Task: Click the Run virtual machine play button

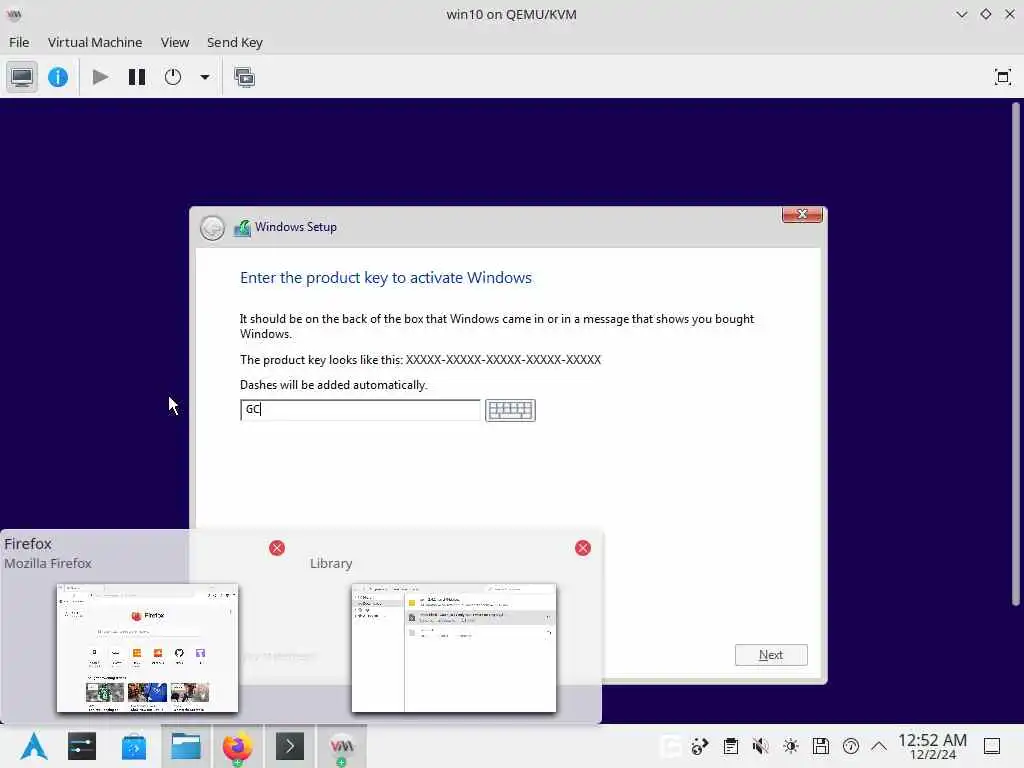Action: pos(101,77)
